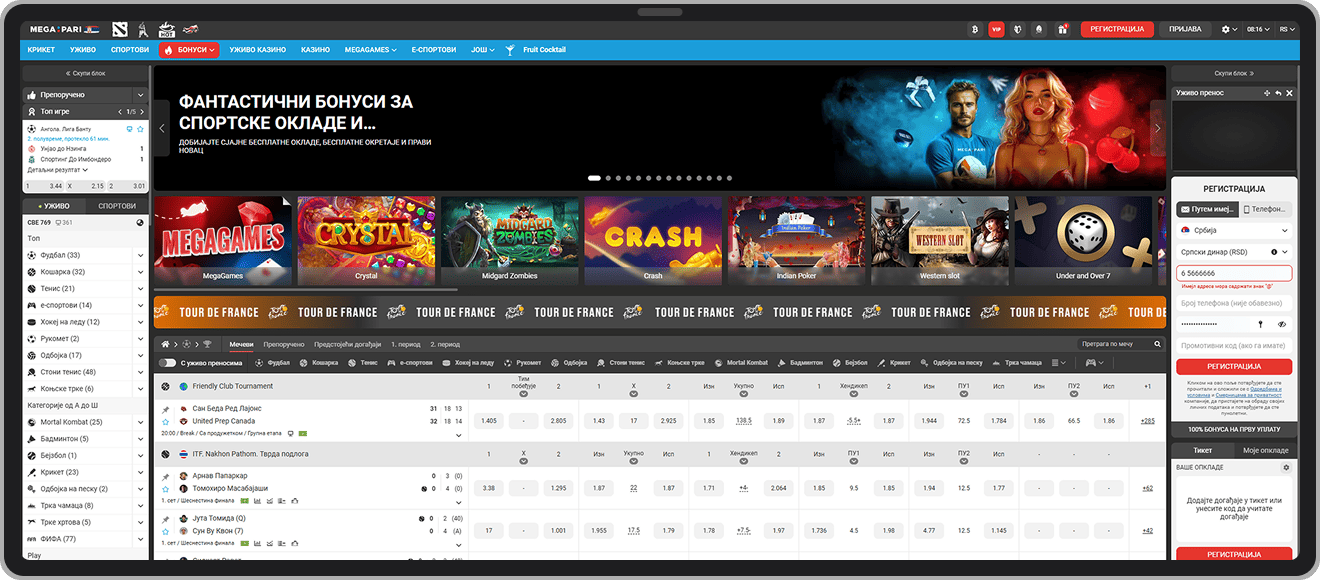Screen dimensions: 1320x580
Task: Show the password with the eye icon
Action: [1282, 324]
